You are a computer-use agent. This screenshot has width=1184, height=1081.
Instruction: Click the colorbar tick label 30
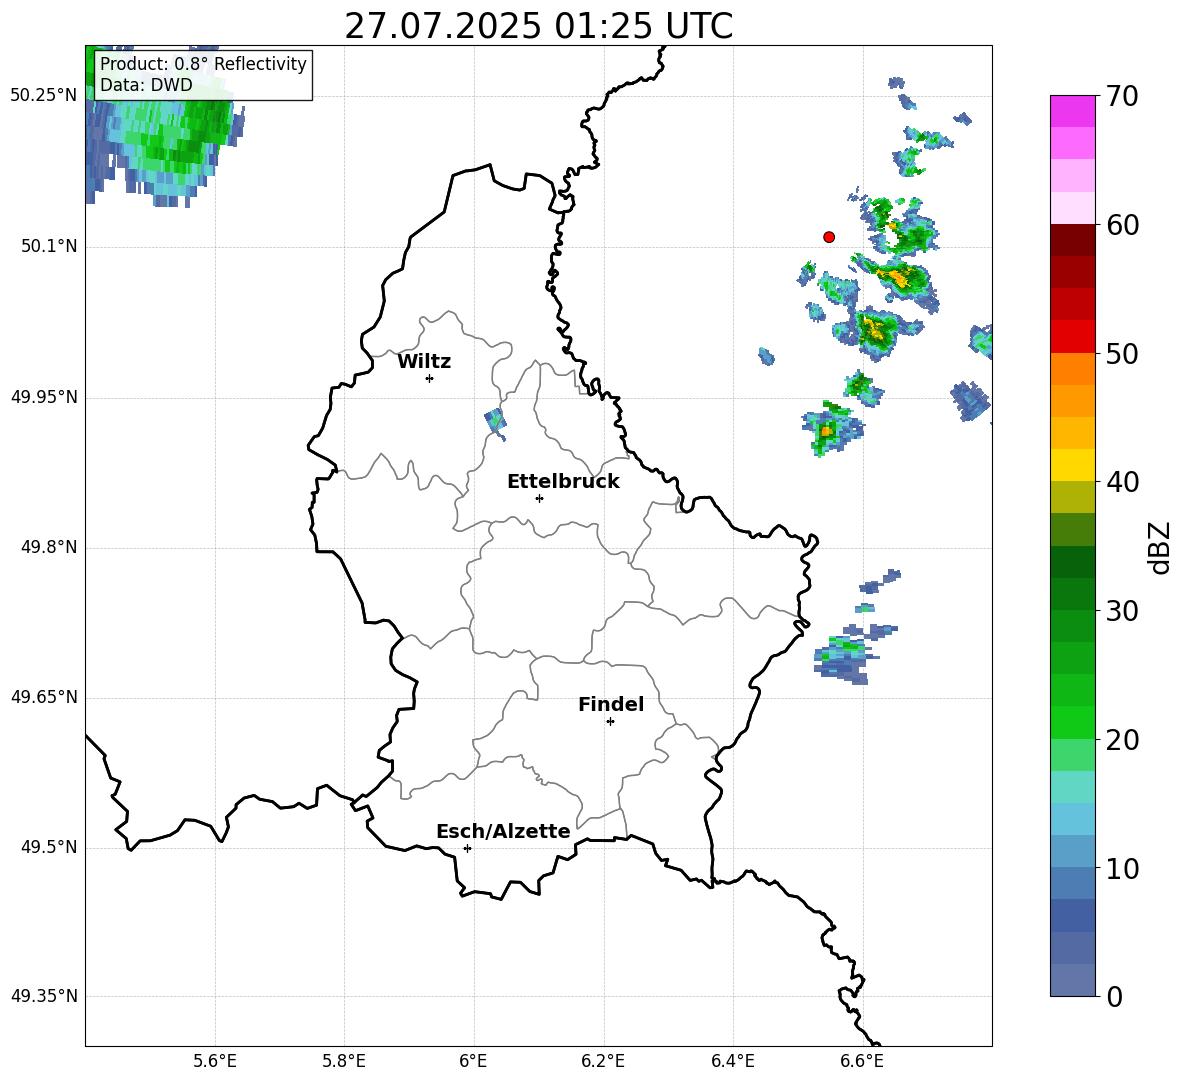point(1122,611)
